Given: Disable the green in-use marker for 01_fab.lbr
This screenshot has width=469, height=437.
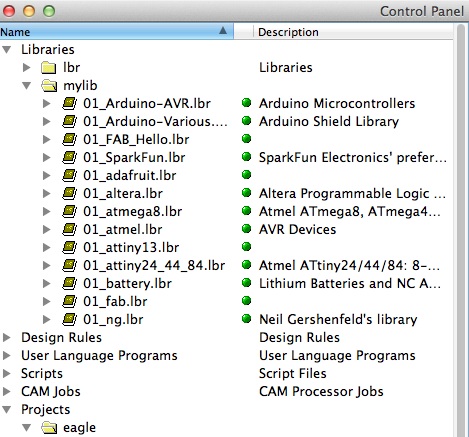Looking at the screenshot, I should tap(246, 300).
